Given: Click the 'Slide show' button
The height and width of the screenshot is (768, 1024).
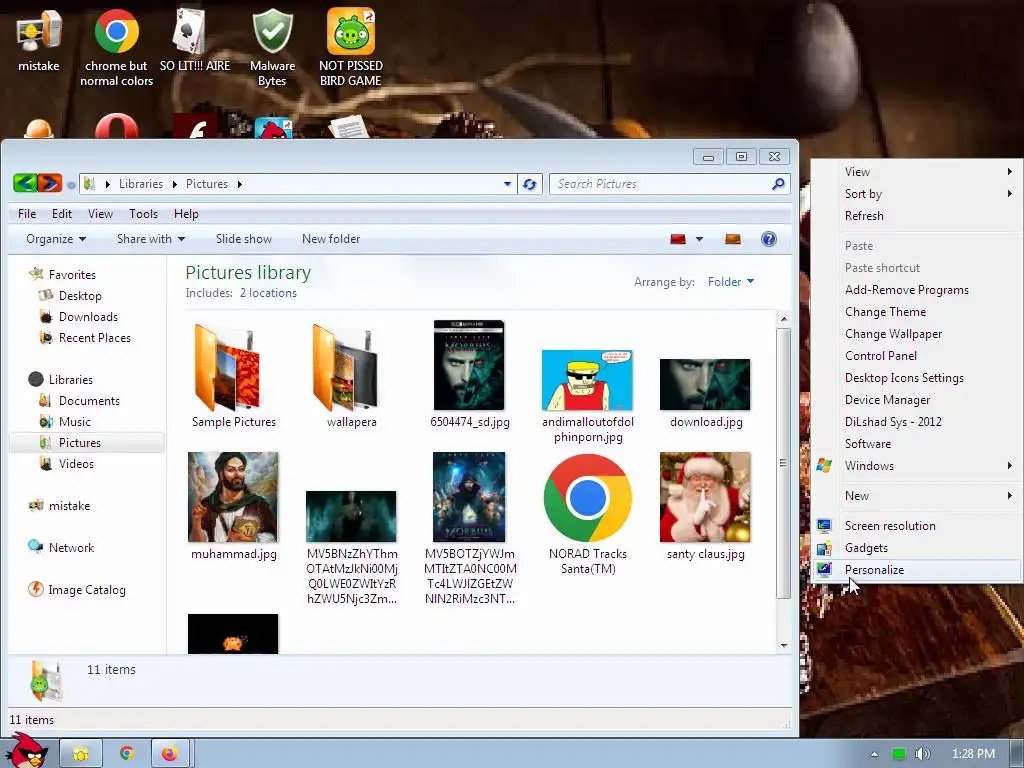Looking at the screenshot, I should pos(244,239).
